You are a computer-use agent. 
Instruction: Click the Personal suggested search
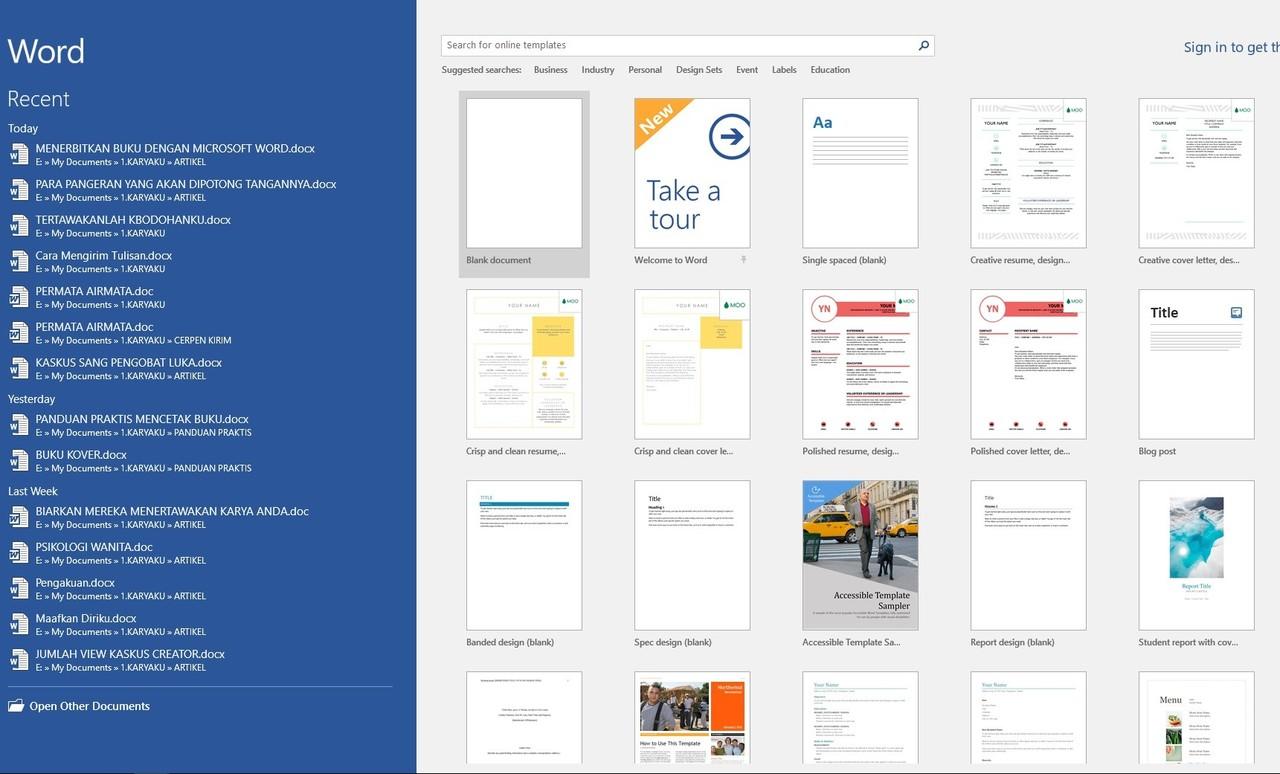645,70
